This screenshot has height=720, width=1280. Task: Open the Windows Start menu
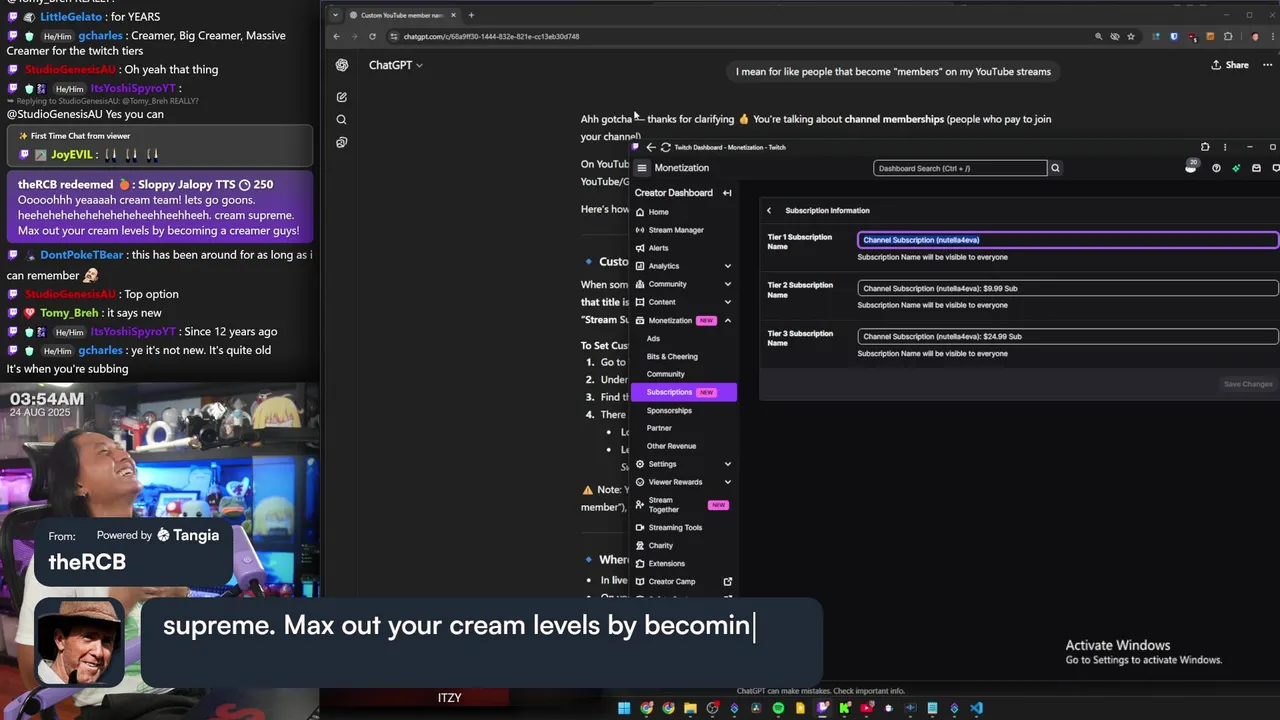(624, 708)
